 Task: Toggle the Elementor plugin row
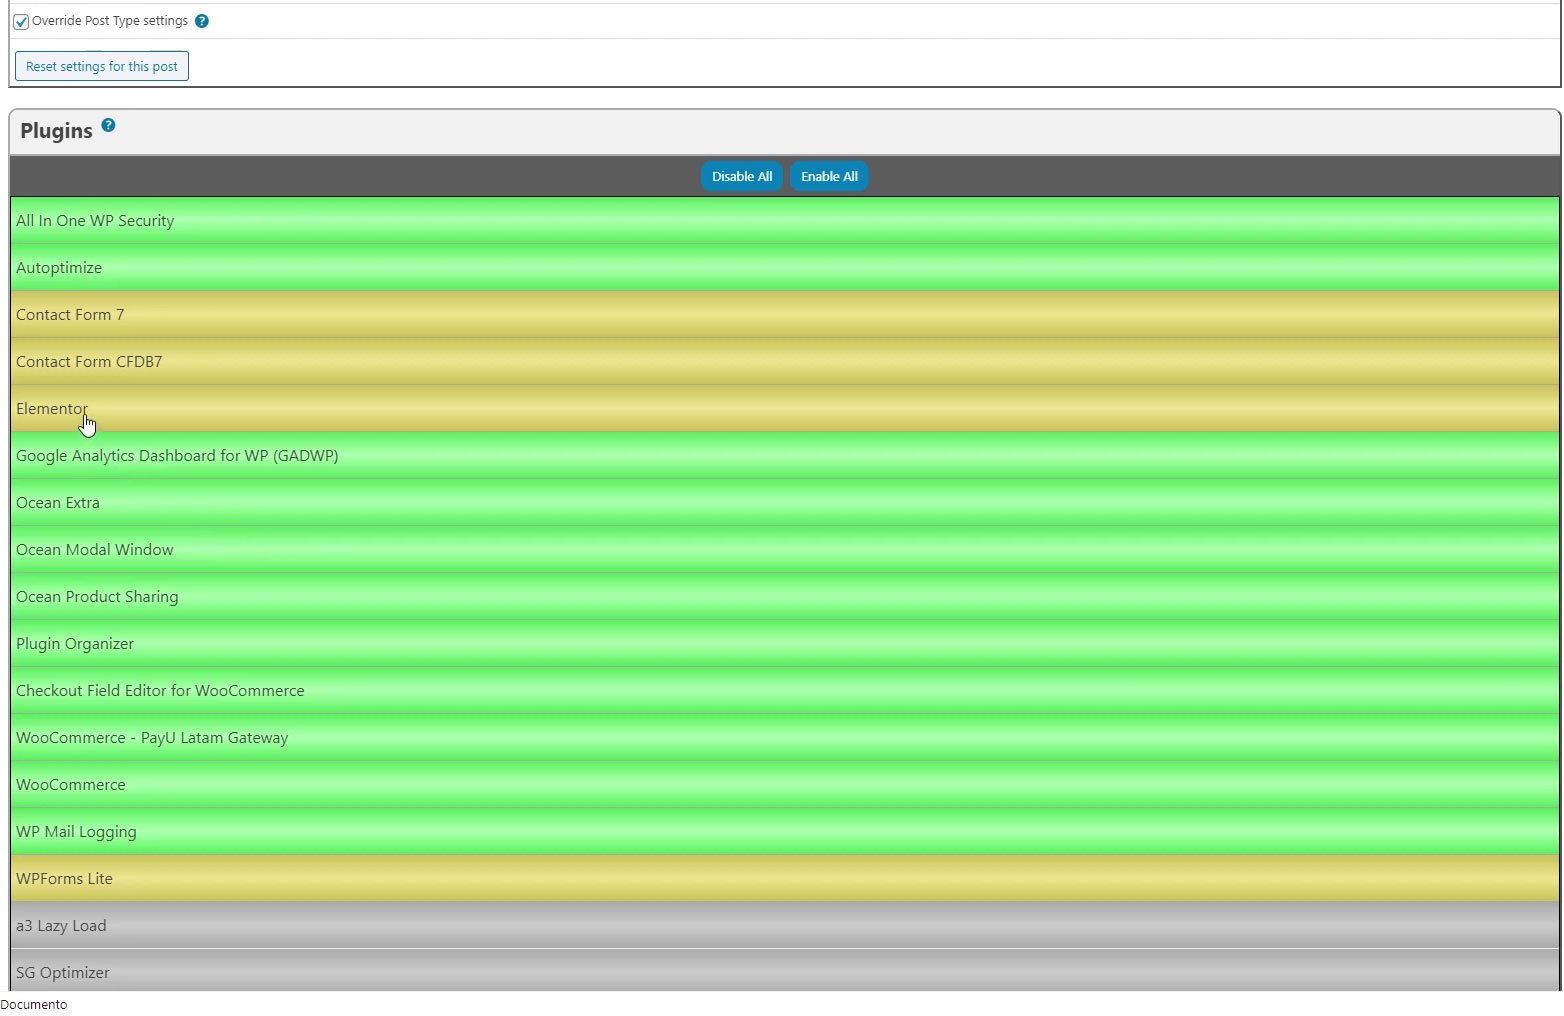(785, 408)
